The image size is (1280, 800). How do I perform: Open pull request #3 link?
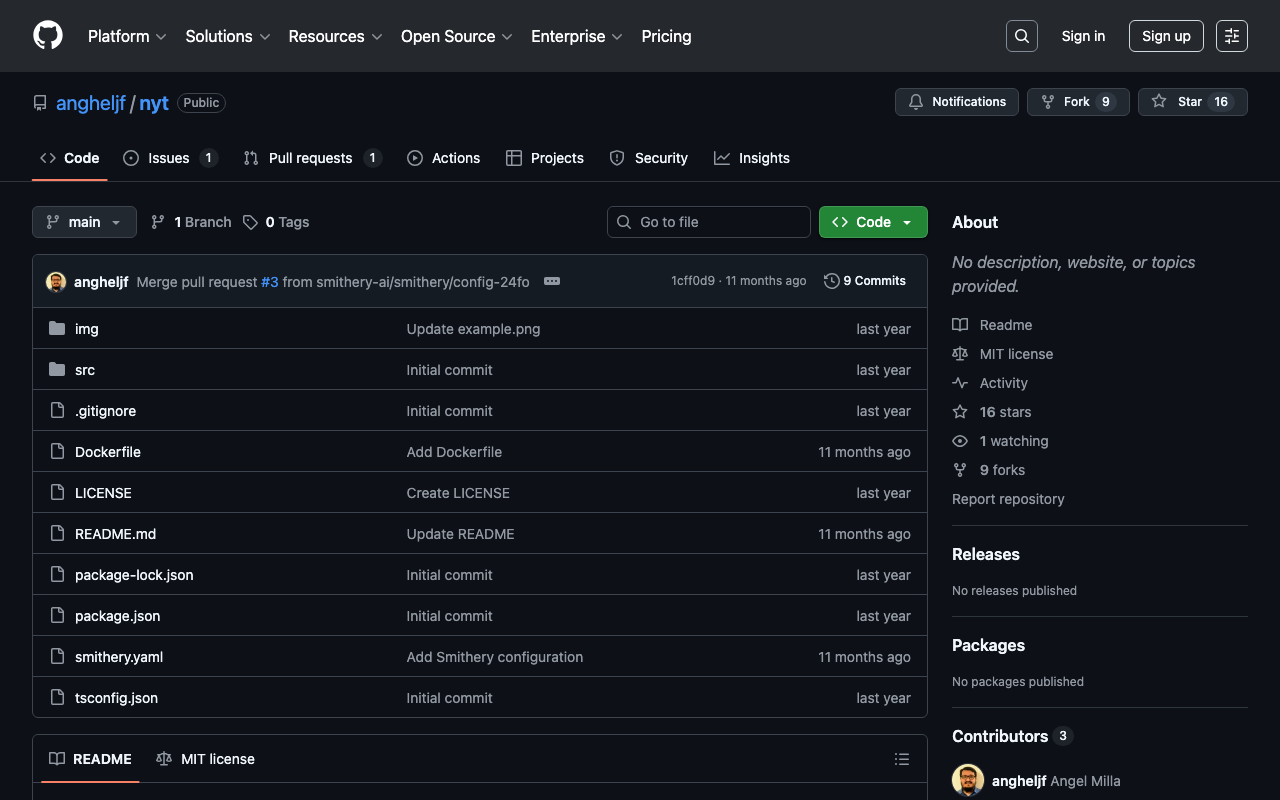coord(269,282)
